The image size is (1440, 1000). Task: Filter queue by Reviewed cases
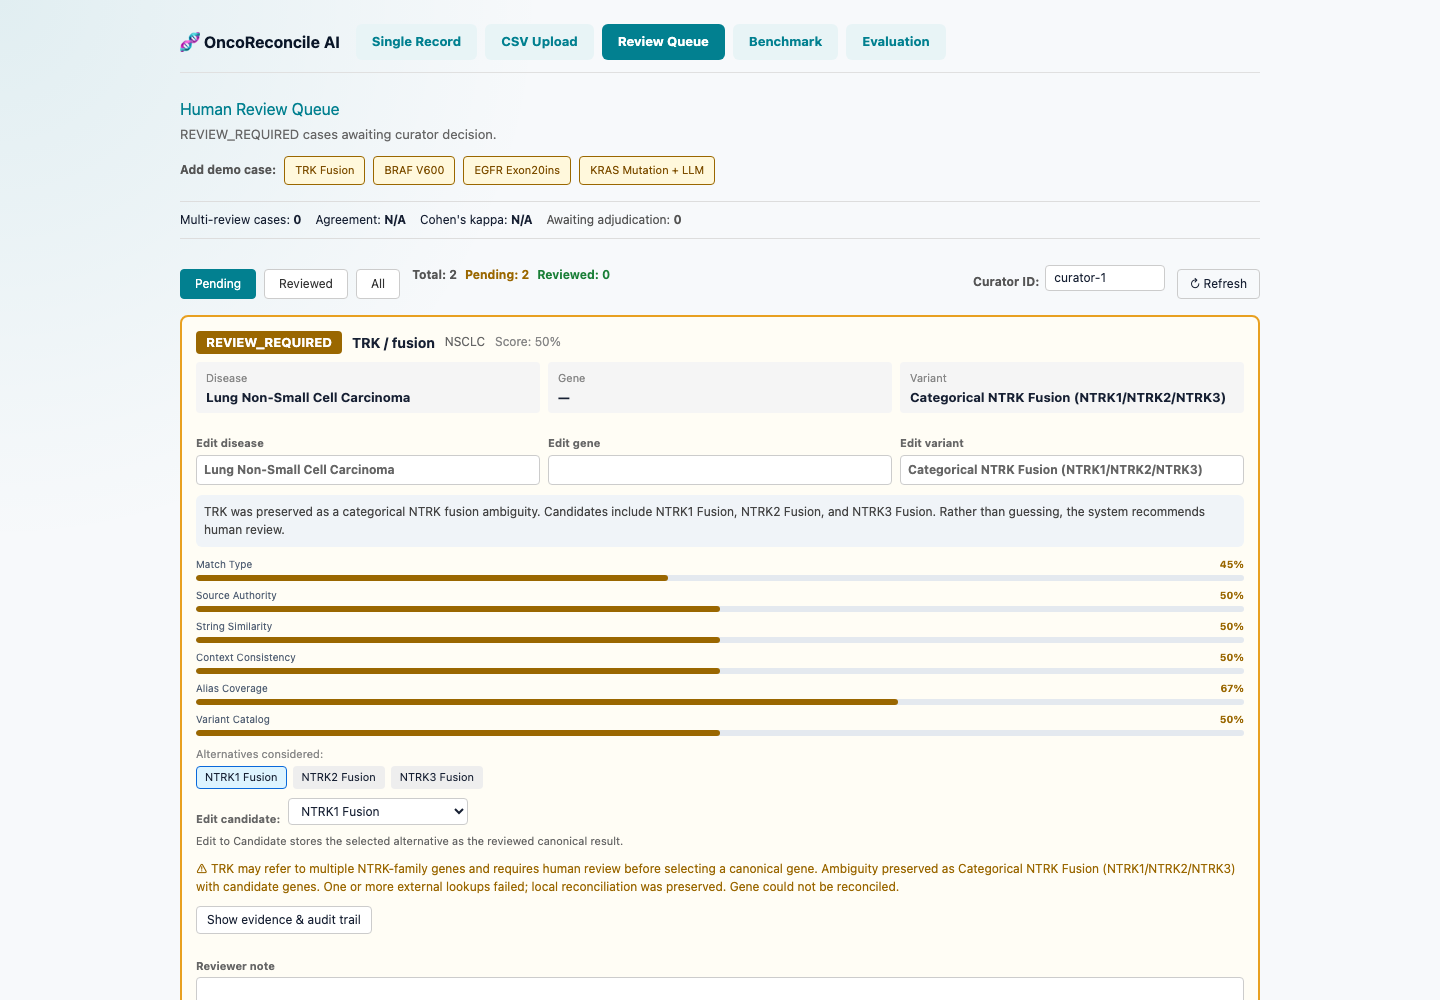pyautogui.click(x=306, y=284)
